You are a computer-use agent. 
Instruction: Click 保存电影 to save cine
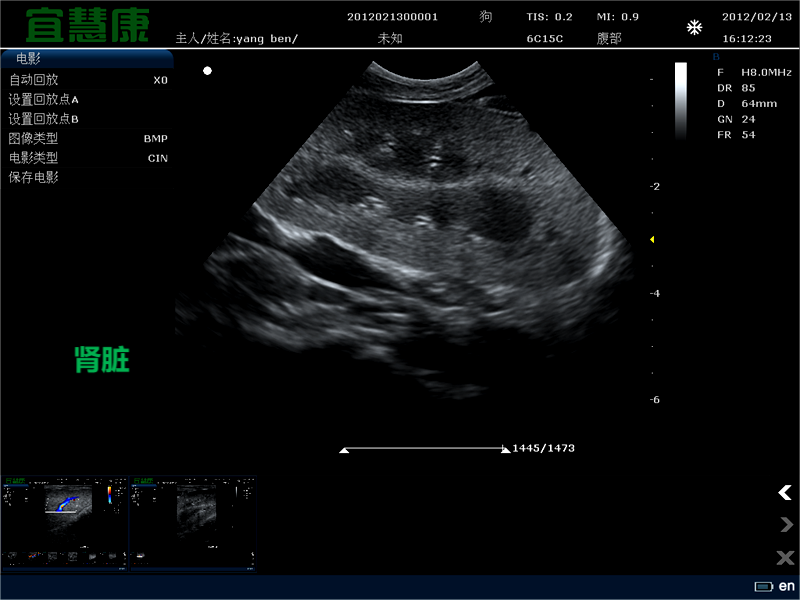coord(34,178)
